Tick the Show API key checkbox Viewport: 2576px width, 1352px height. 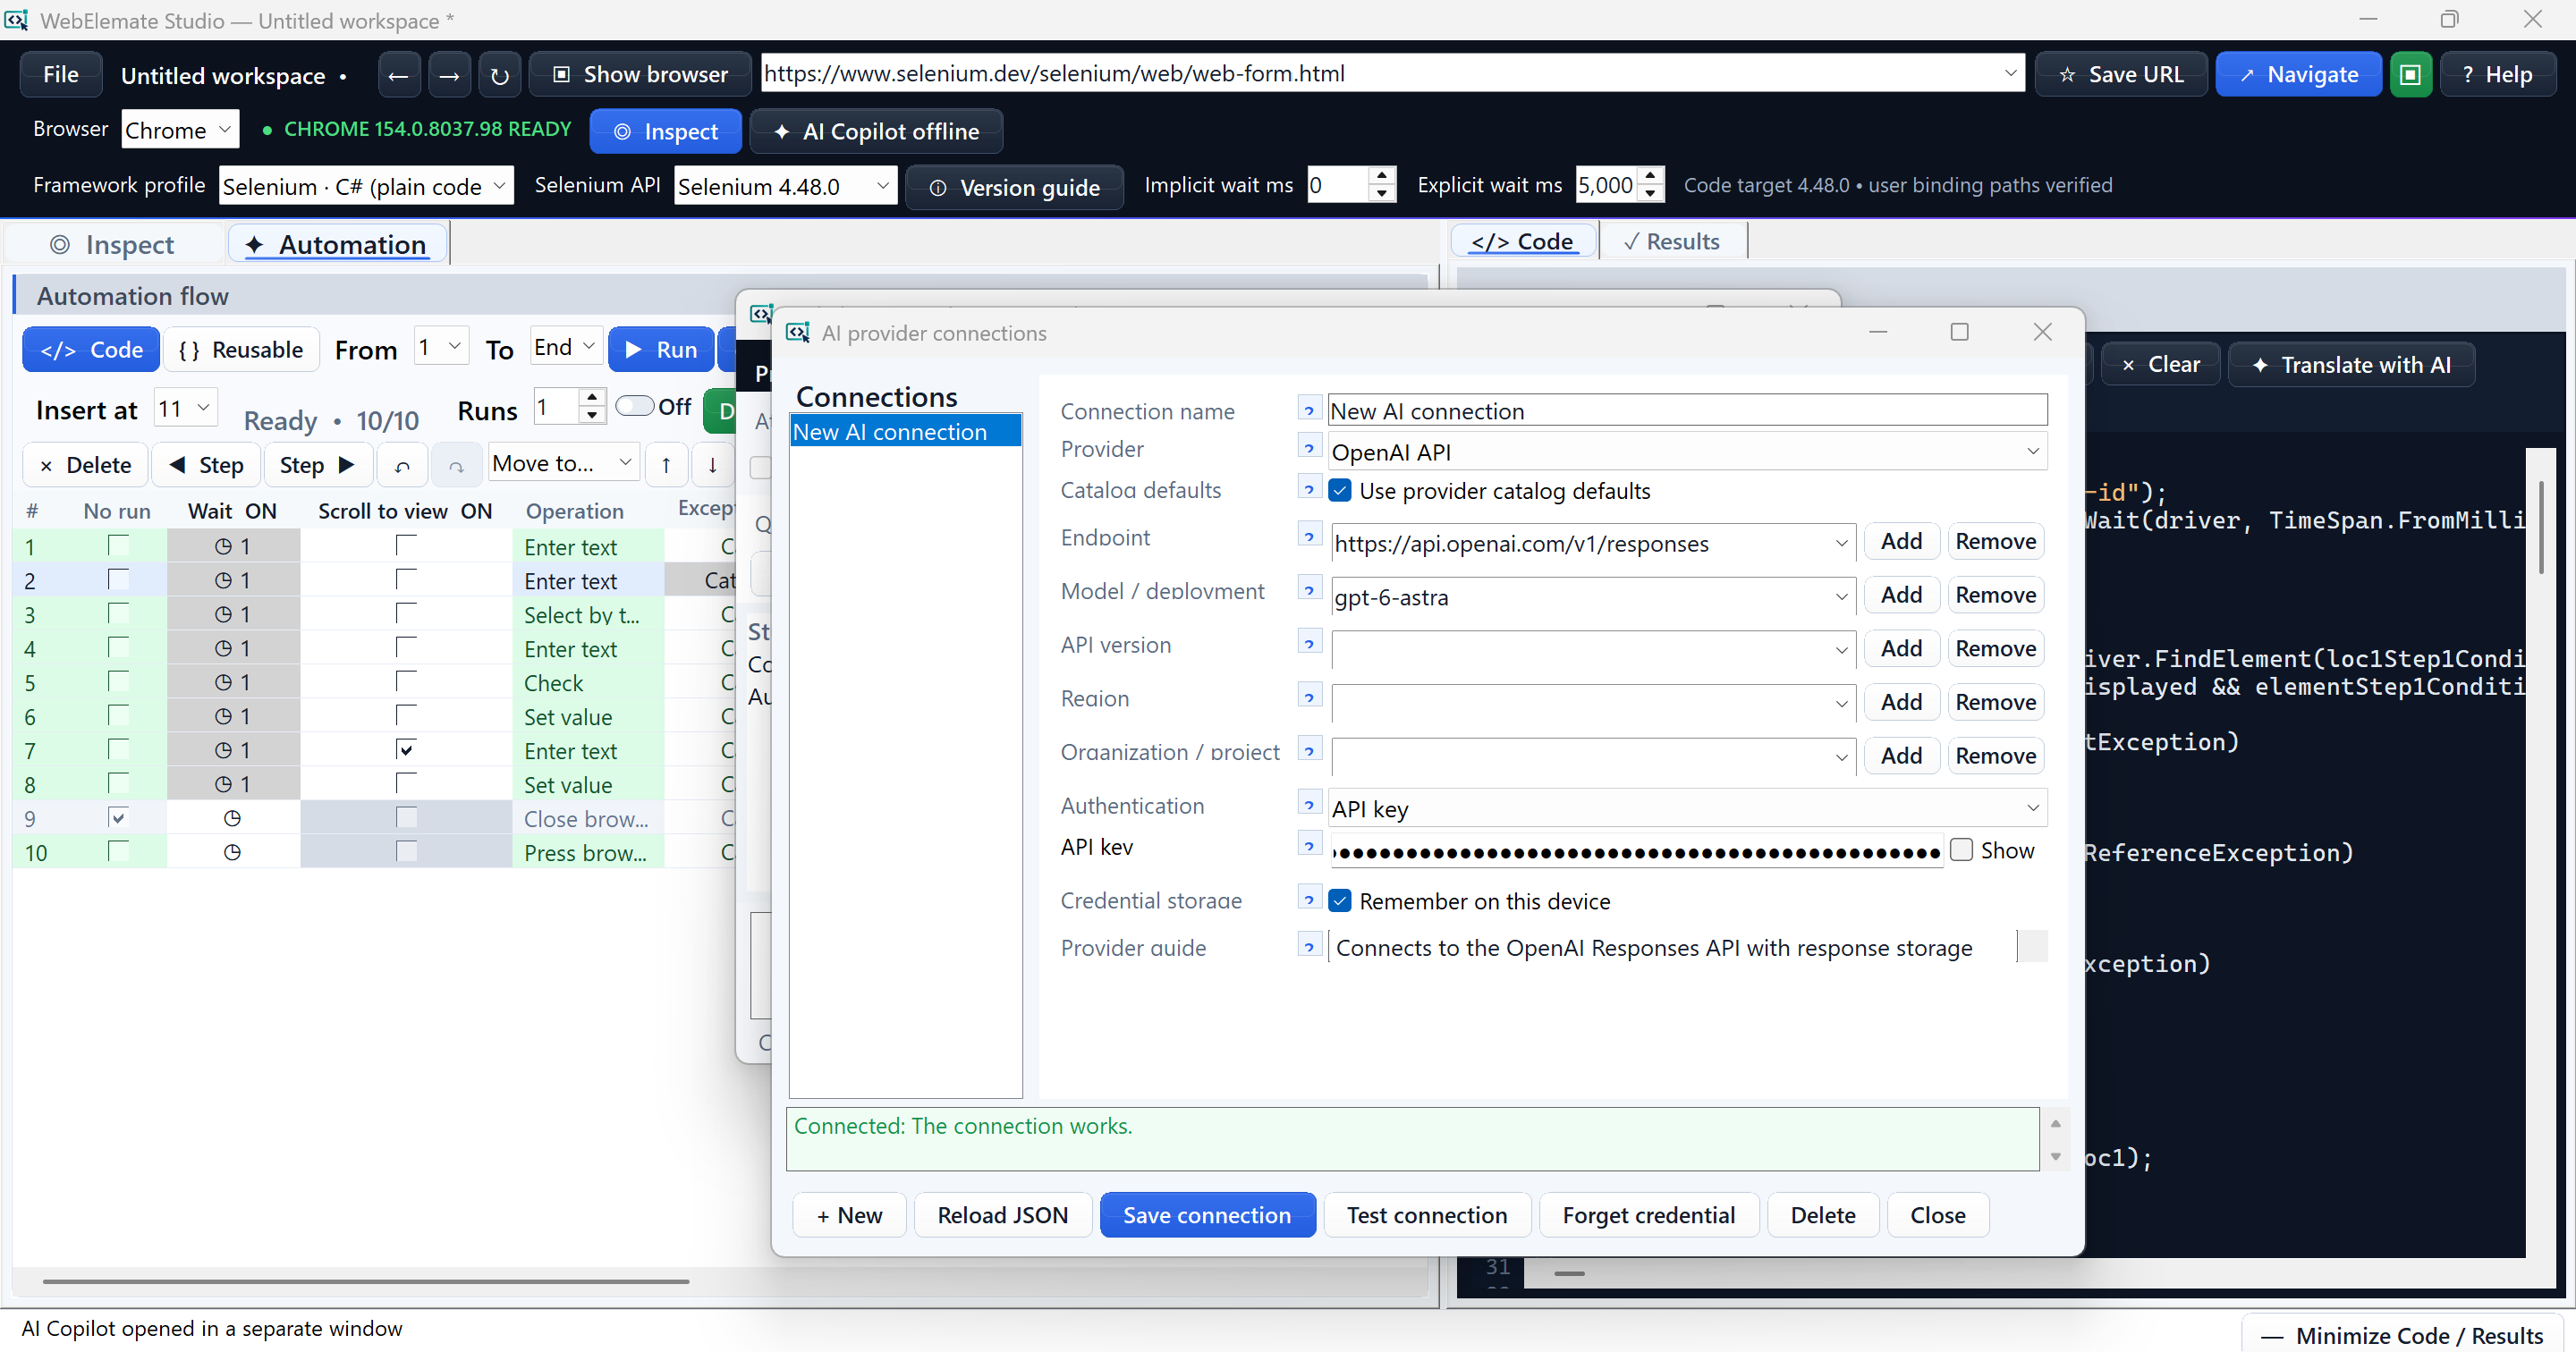point(1961,850)
